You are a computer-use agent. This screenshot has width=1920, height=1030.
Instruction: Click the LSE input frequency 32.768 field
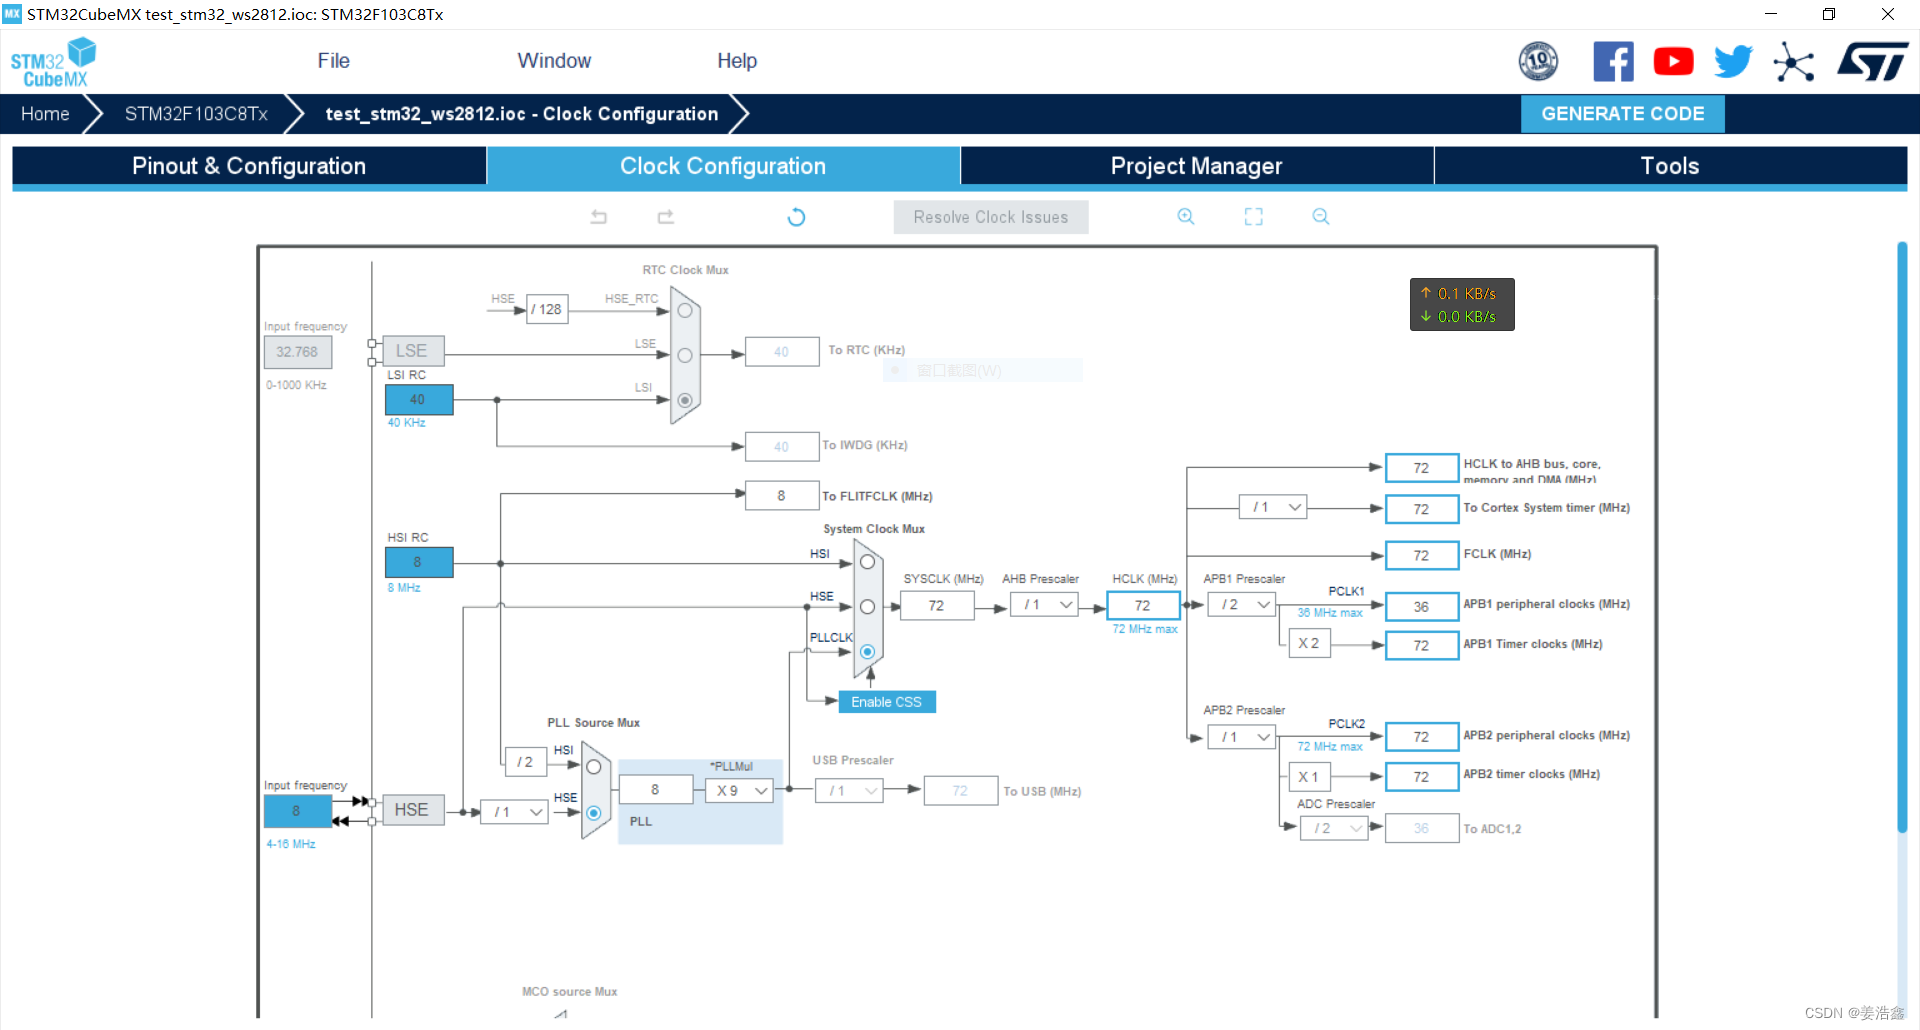[297, 352]
